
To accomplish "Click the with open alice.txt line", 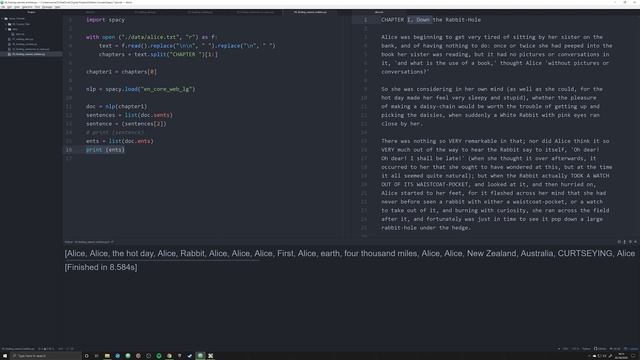I will click(x=151, y=37).
